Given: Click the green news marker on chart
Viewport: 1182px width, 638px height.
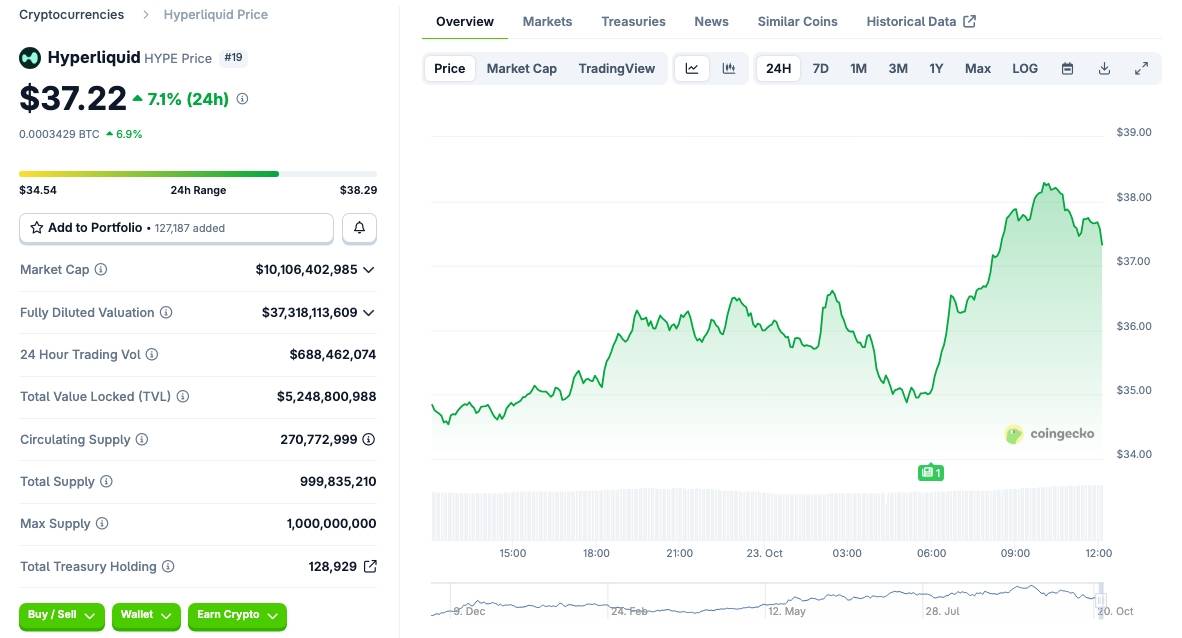Looking at the screenshot, I should 930,472.
